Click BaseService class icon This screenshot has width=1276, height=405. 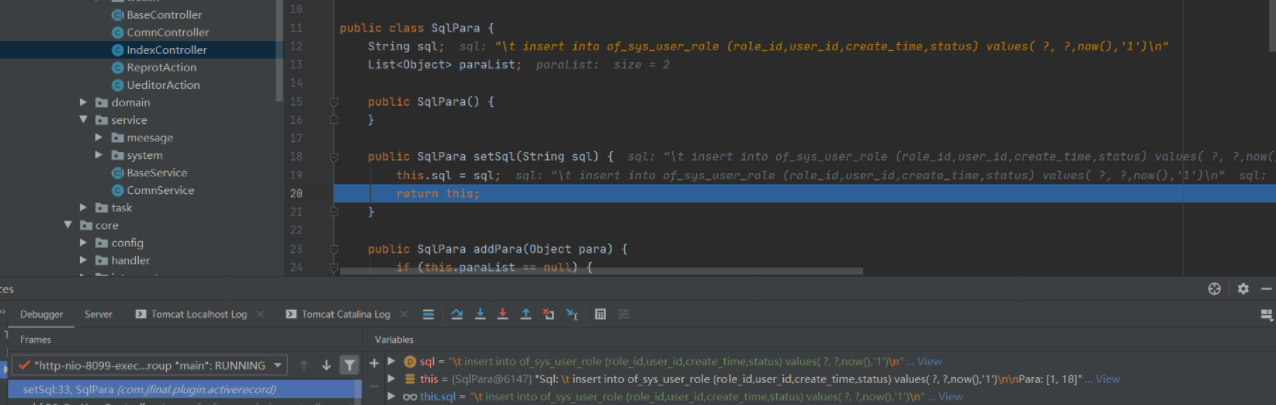[x=118, y=172]
